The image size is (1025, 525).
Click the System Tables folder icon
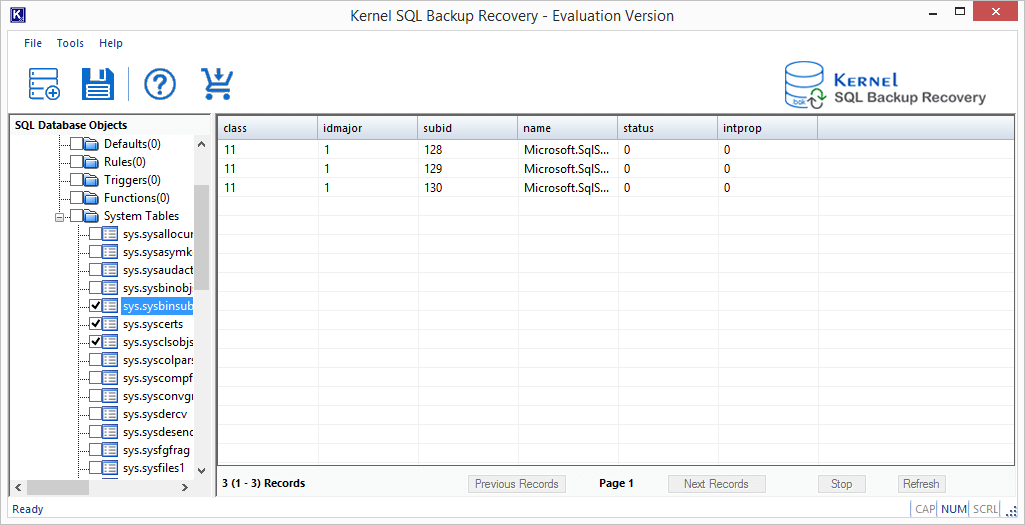92,216
